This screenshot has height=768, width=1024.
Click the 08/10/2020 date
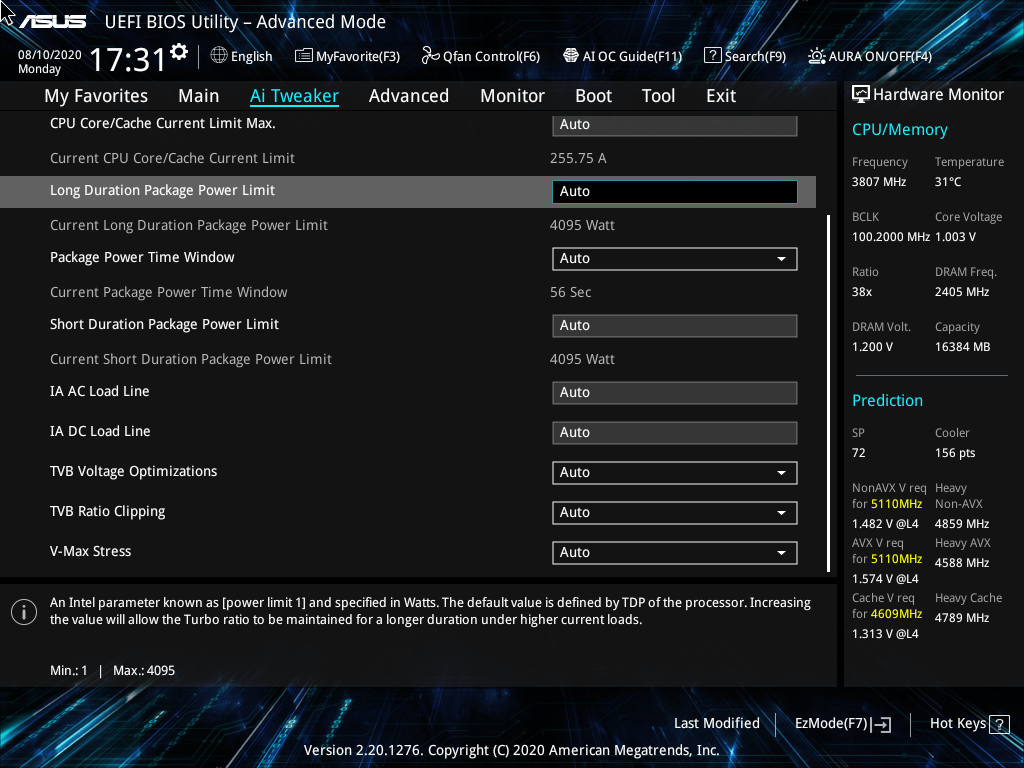click(x=50, y=55)
